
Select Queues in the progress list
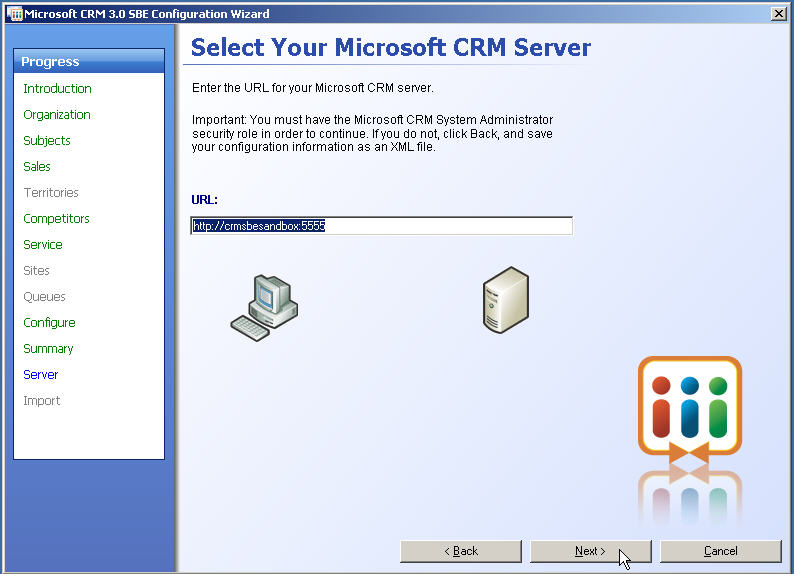[x=44, y=297]
